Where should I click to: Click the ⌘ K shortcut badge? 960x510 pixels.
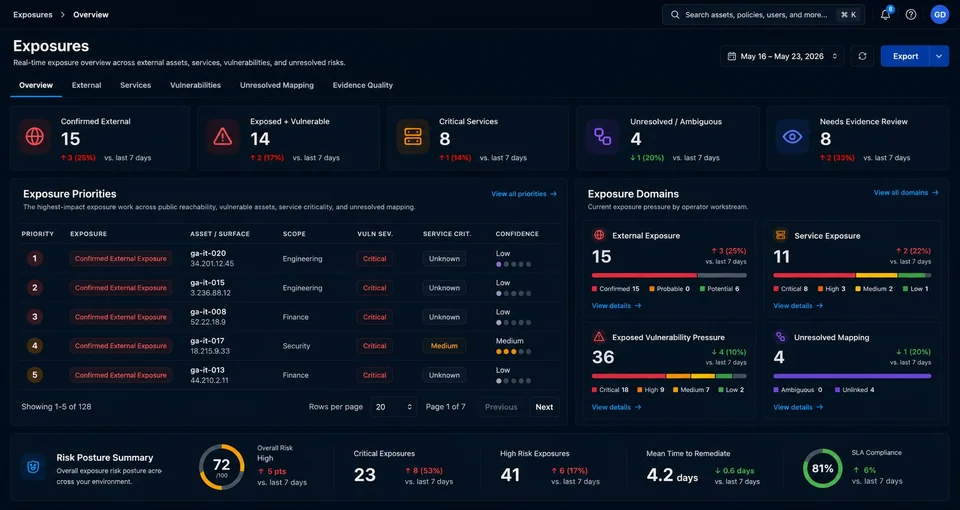point(849,15)
